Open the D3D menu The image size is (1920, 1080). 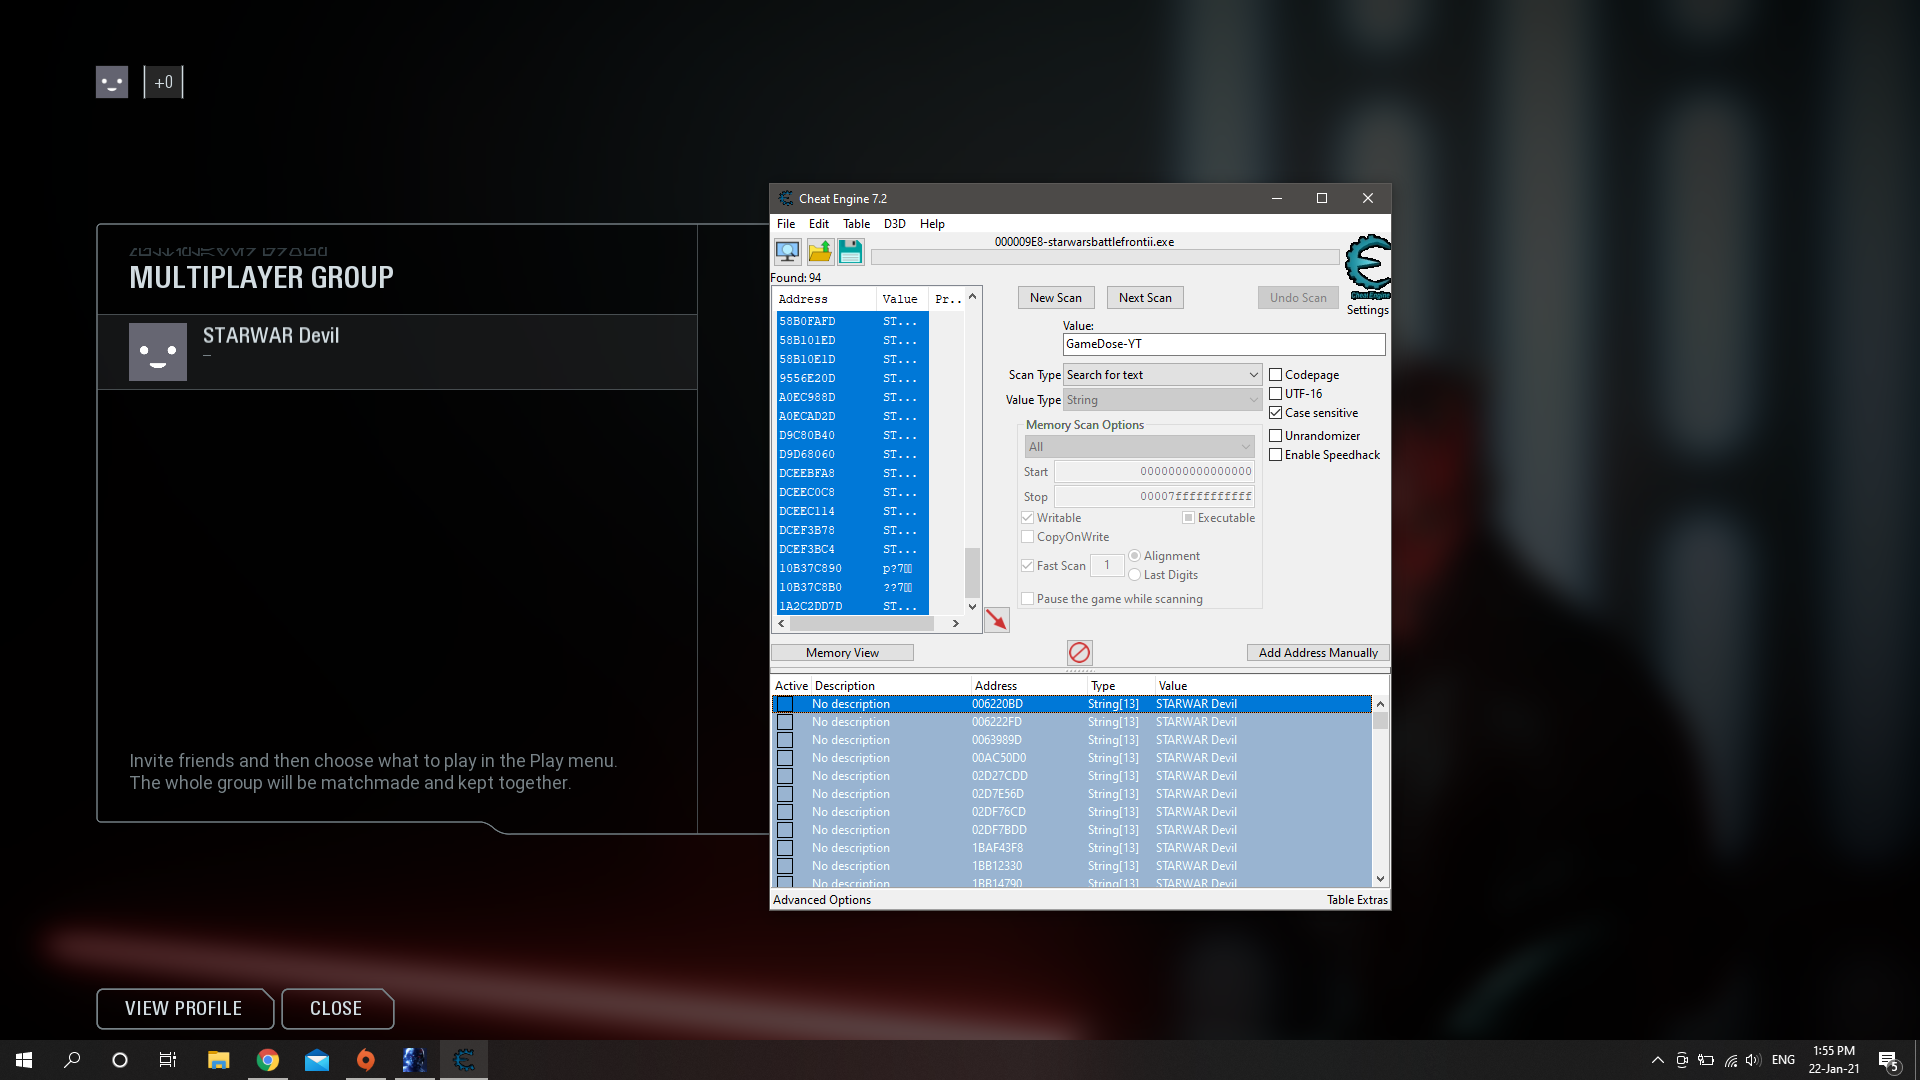tap(894, 224)
